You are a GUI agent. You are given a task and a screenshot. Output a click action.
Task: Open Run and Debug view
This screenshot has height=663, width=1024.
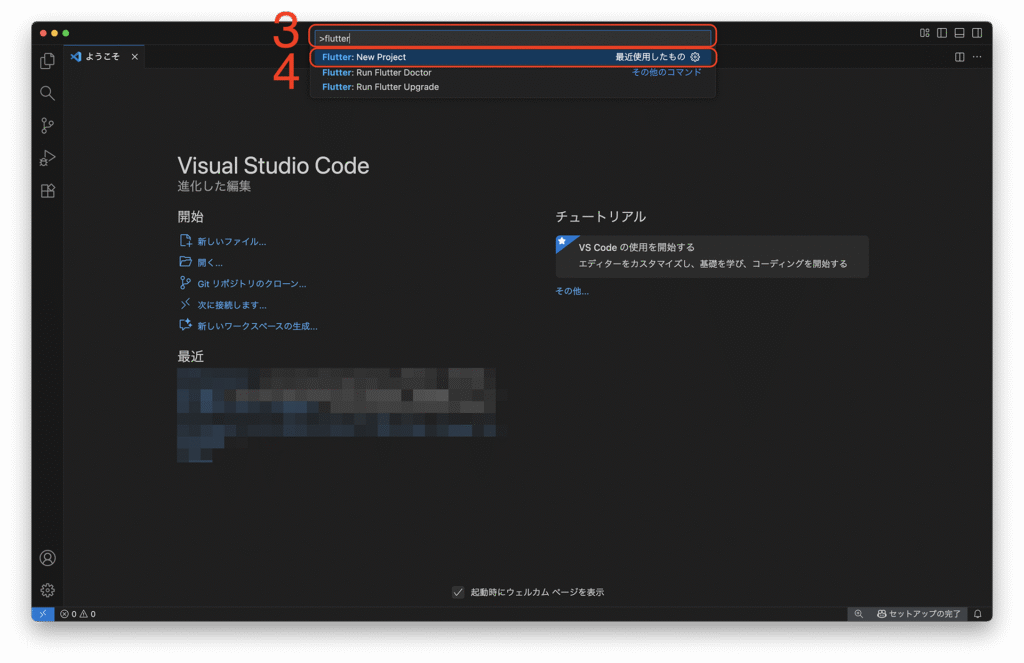click(x=47, y=158)
